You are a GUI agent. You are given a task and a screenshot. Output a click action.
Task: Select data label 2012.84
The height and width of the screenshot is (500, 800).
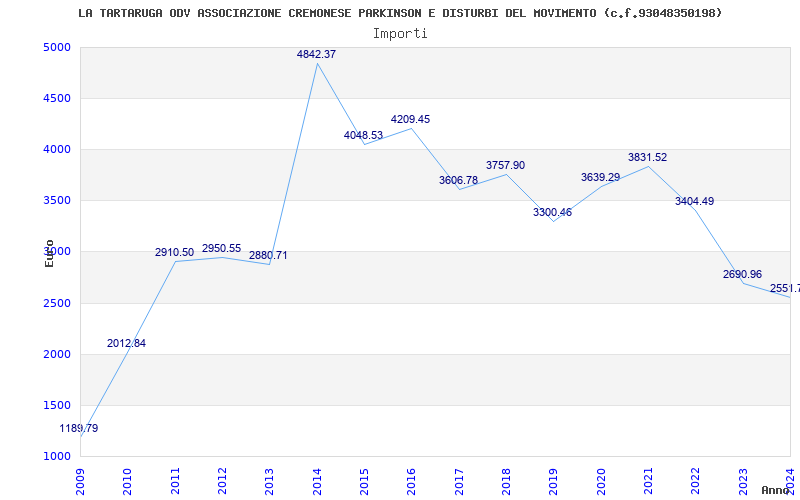tap(127, 343)
